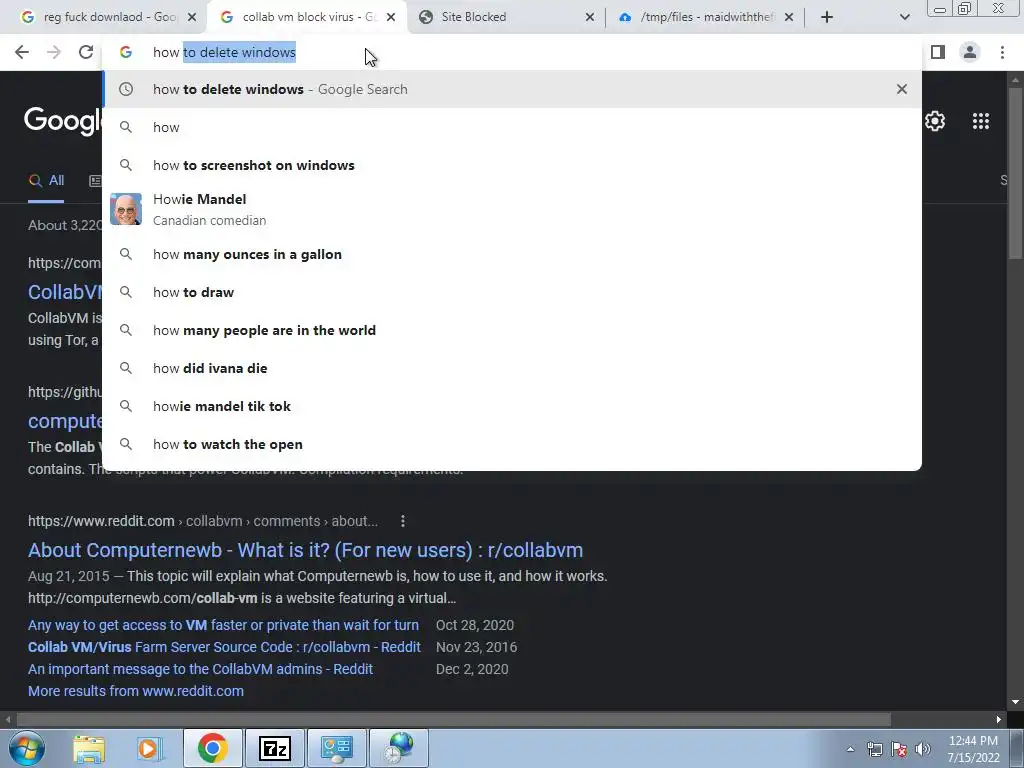Click the Chrome taskbar icon
This screenshot has width=1024, height=768.
tap(212, 748)
